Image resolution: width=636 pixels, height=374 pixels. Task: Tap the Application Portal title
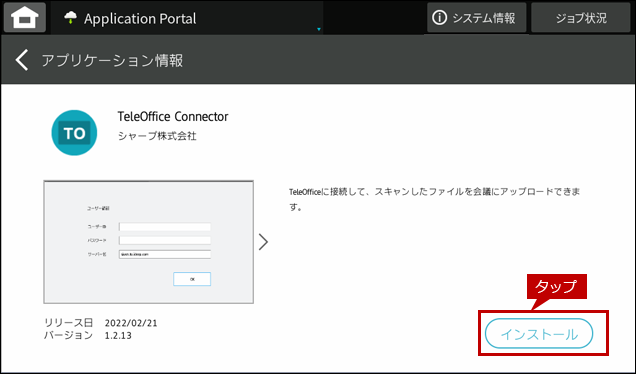click(x=140, y=19)
